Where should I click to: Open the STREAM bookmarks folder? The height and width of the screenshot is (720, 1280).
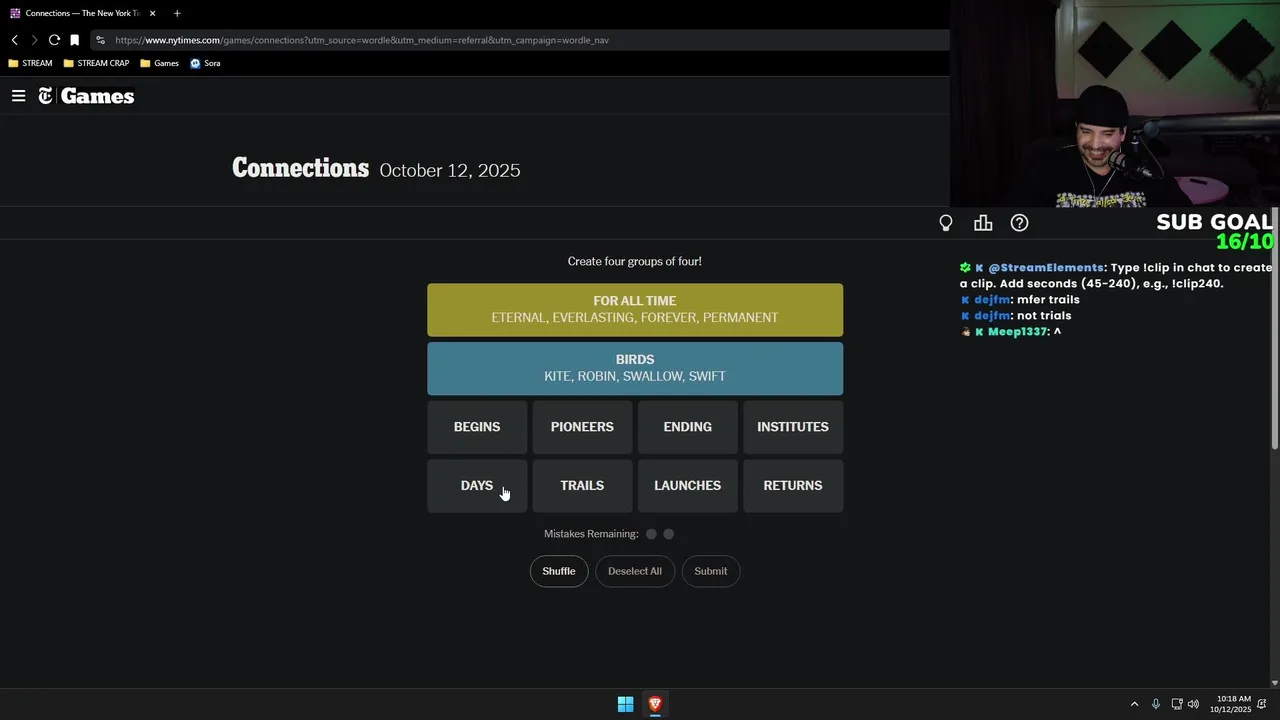click(30, 63)
